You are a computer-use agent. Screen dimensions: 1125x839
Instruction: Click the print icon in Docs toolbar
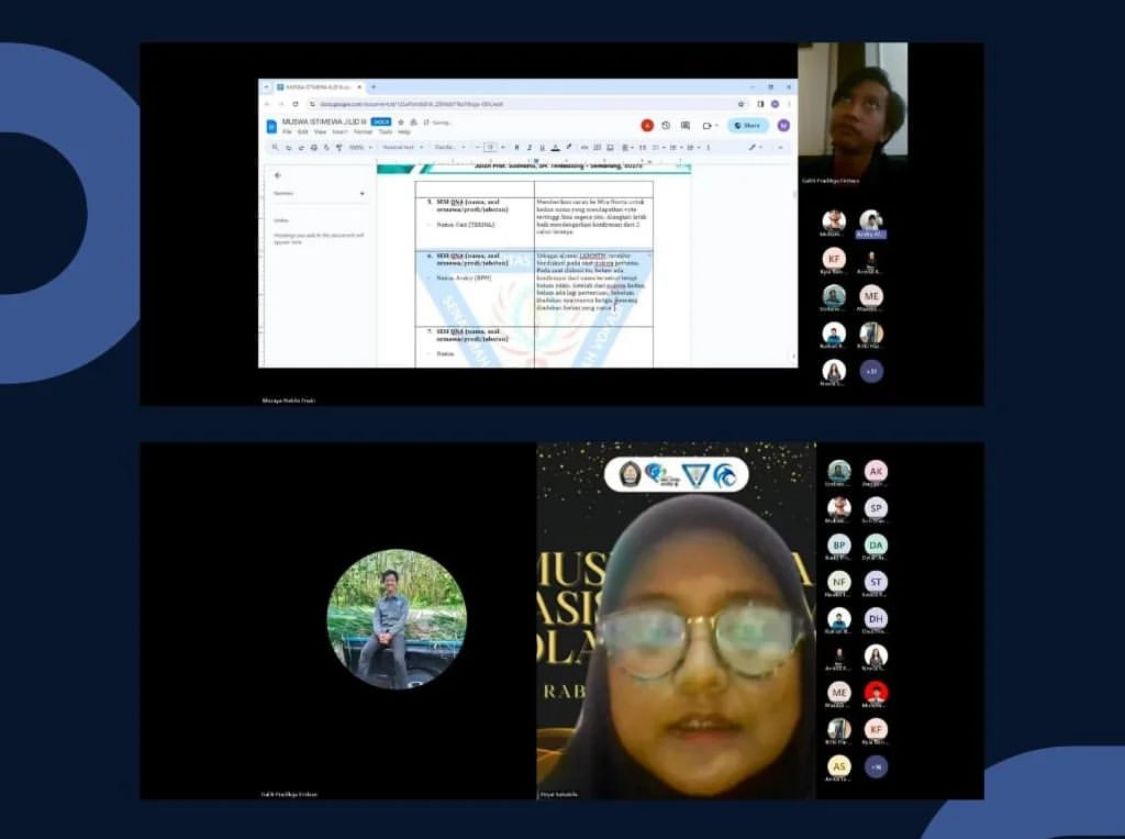coord(314,148)
